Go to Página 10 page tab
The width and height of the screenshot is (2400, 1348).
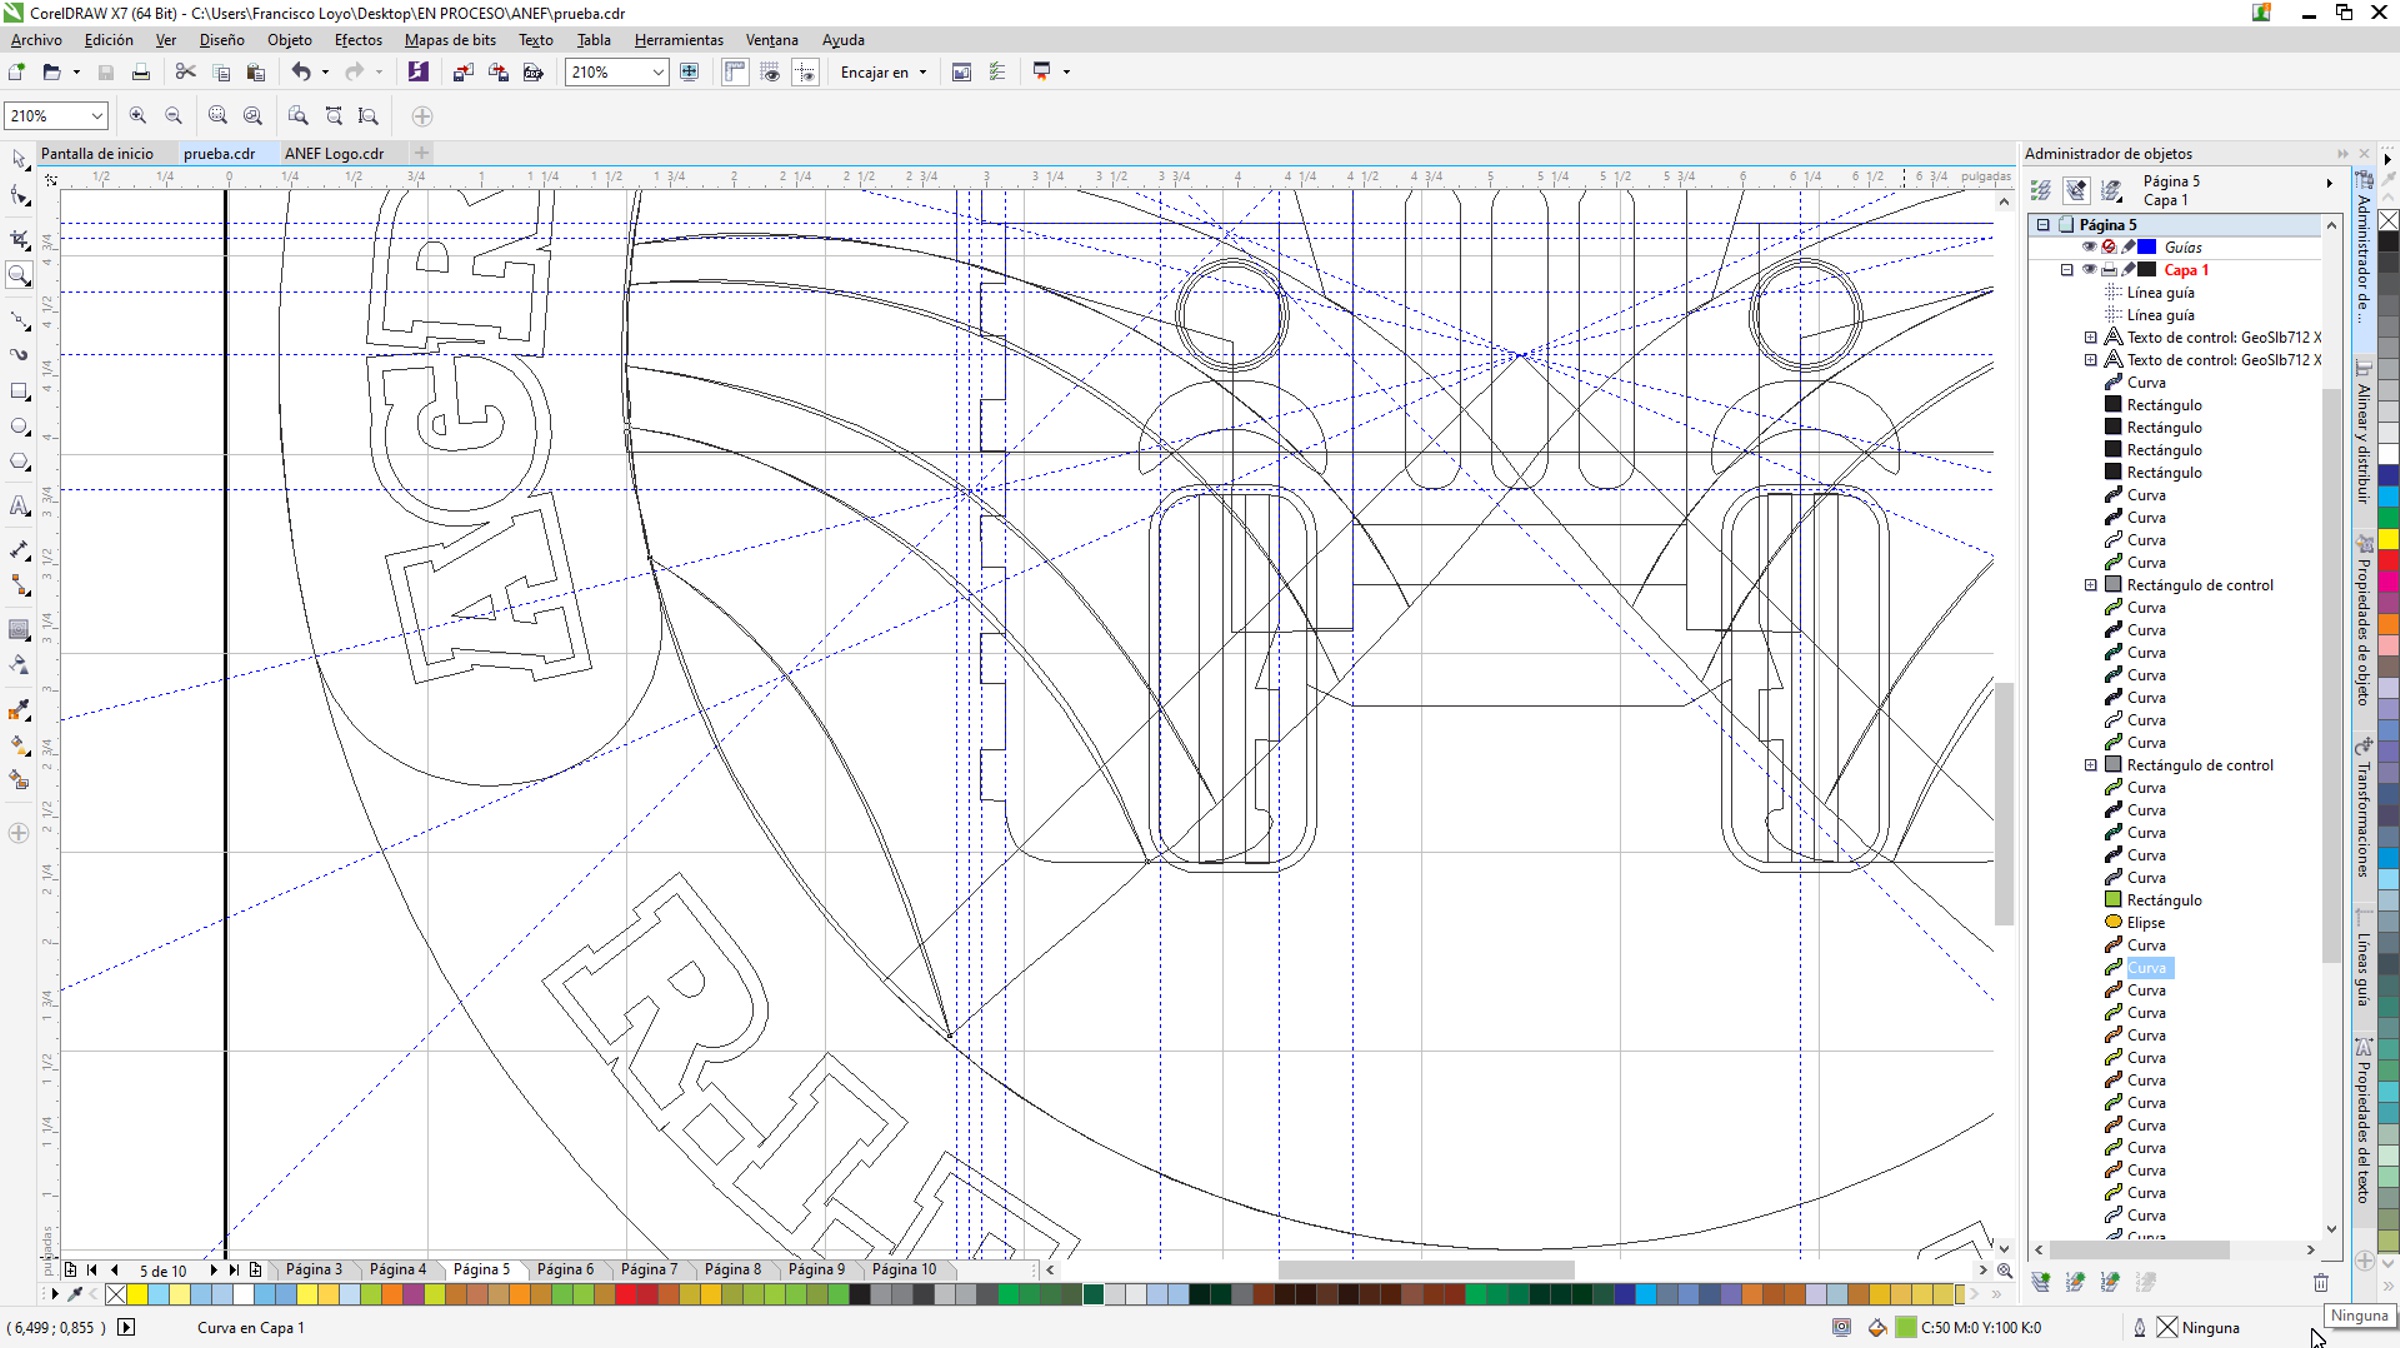904,1269
